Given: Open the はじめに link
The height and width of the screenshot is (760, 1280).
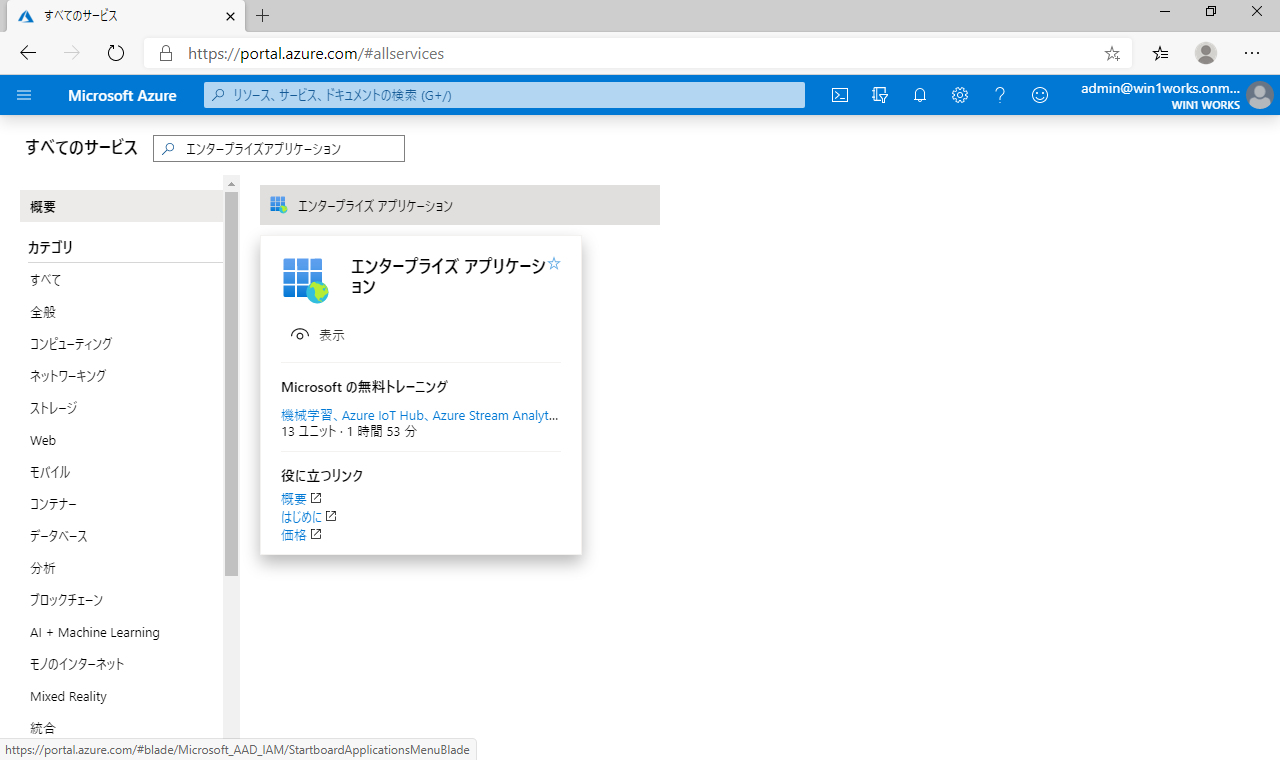Looking at the screenshot, I should (x=302, y=516).
